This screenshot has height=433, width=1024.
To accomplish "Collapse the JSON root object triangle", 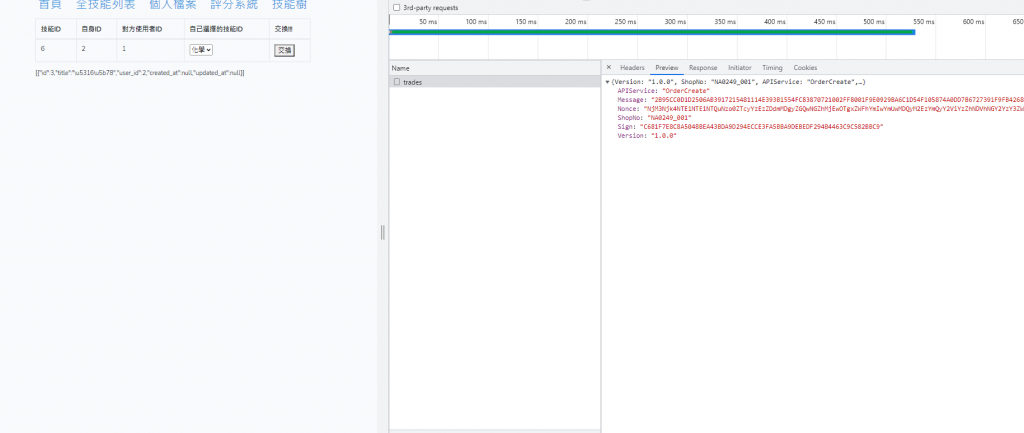I will click(607, 82).
